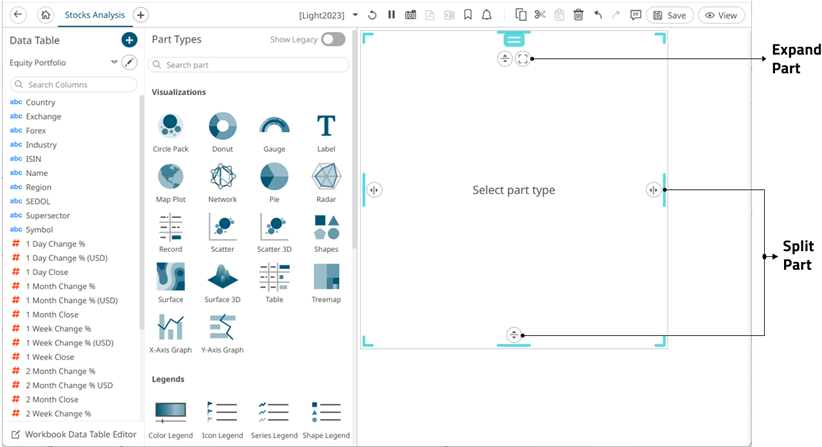Select the Treemap visualization
Screen dimensions: 822x447
(326, 283)
